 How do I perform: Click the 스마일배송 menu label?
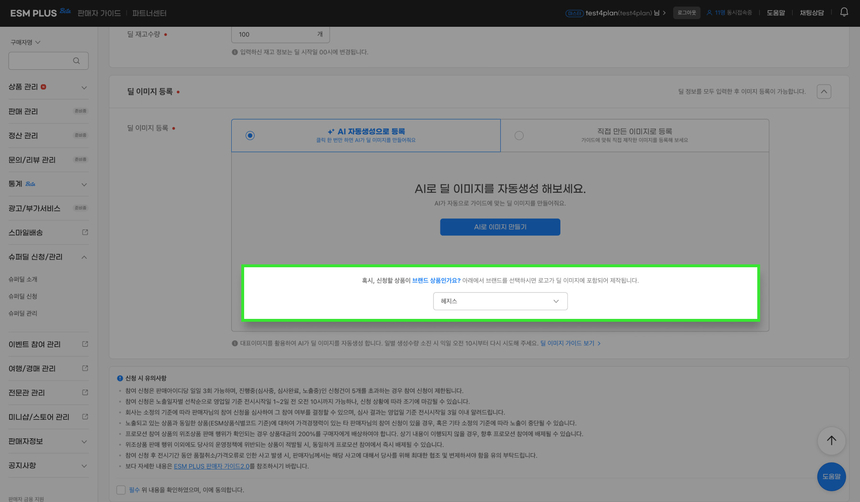point(25,233)
